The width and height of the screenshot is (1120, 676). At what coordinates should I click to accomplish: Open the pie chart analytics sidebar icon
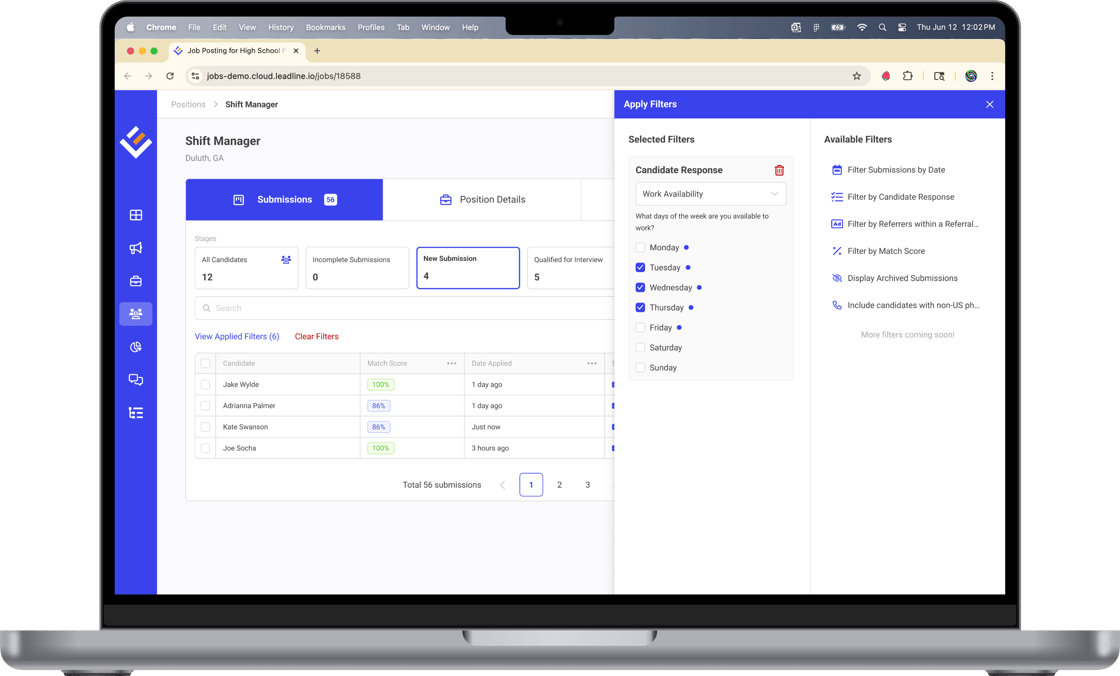pos(136,347)
